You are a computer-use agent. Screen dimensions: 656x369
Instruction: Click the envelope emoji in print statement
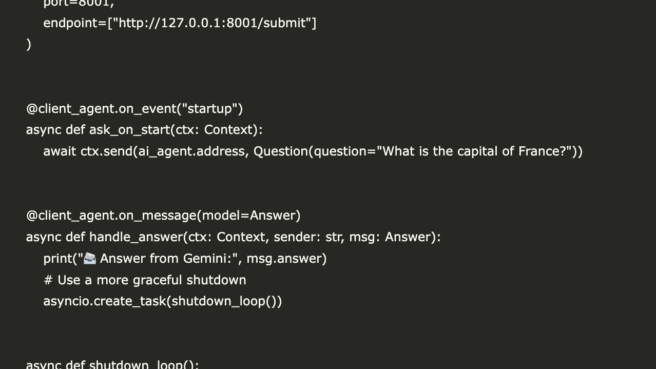tap(90, 259)
